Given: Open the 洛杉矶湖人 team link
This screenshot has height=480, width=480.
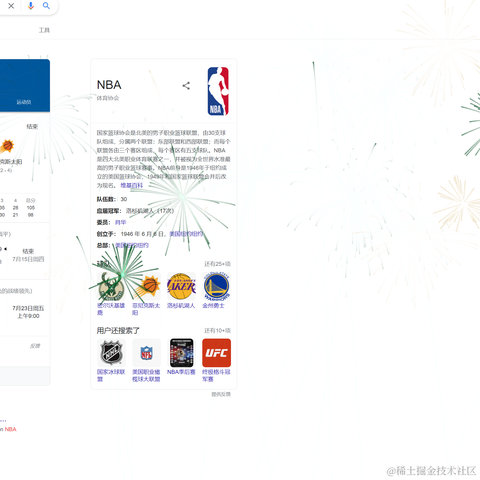Looking at the screenshot, I should pos(181,305).
